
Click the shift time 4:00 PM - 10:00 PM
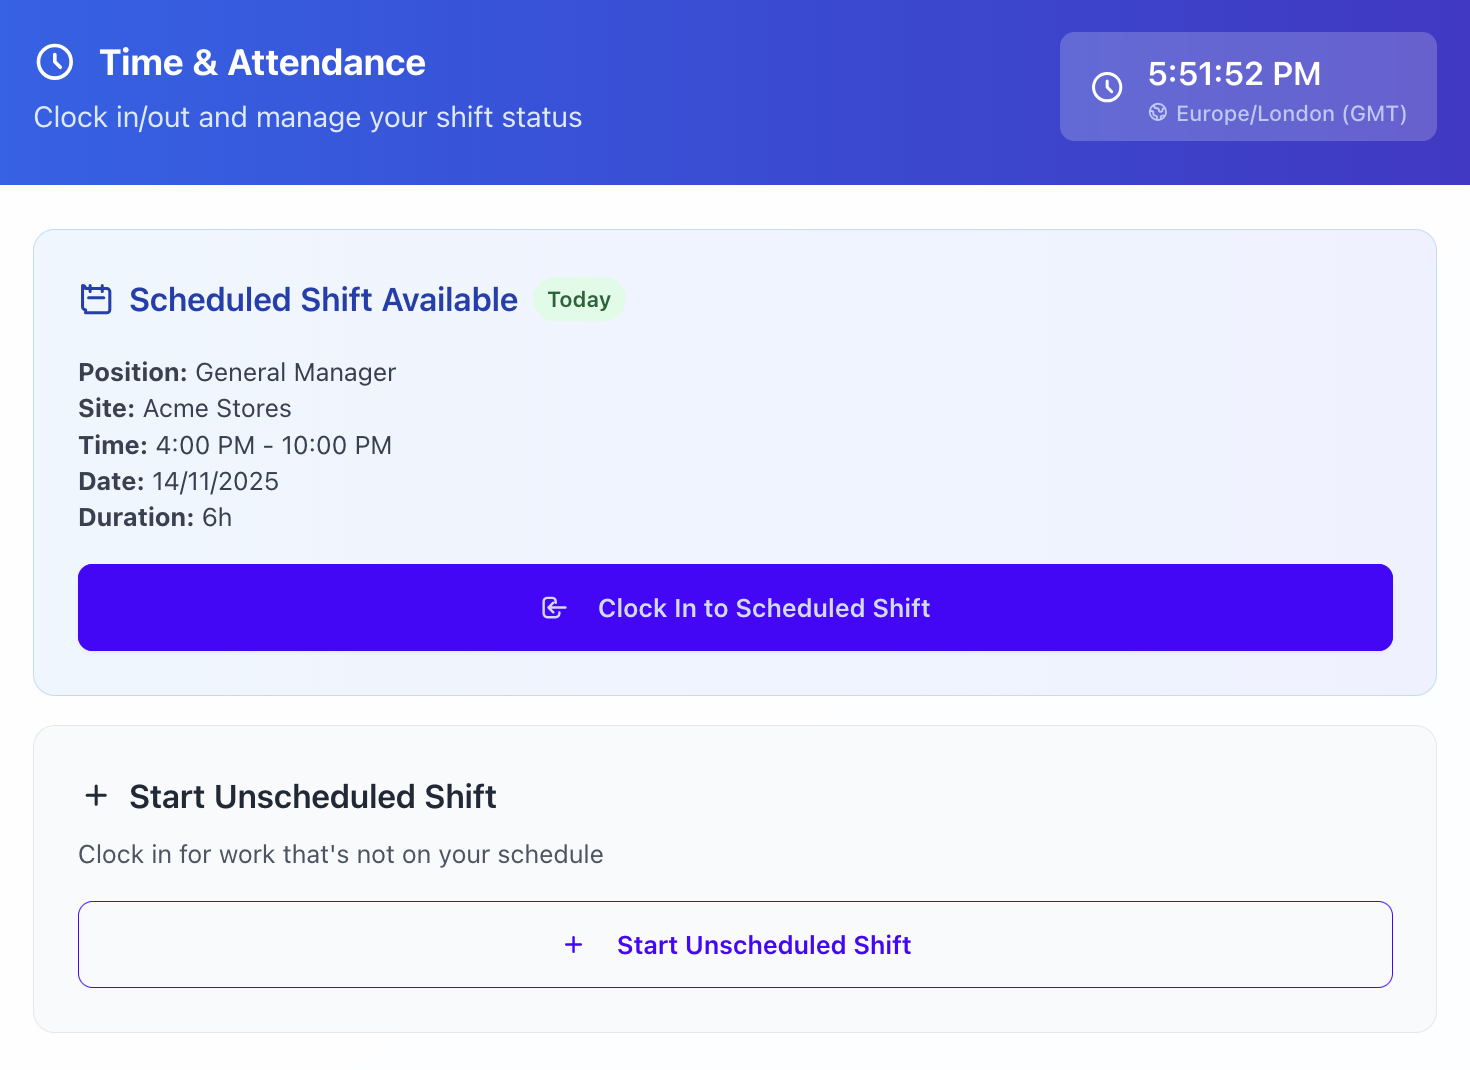pos(273,446)
